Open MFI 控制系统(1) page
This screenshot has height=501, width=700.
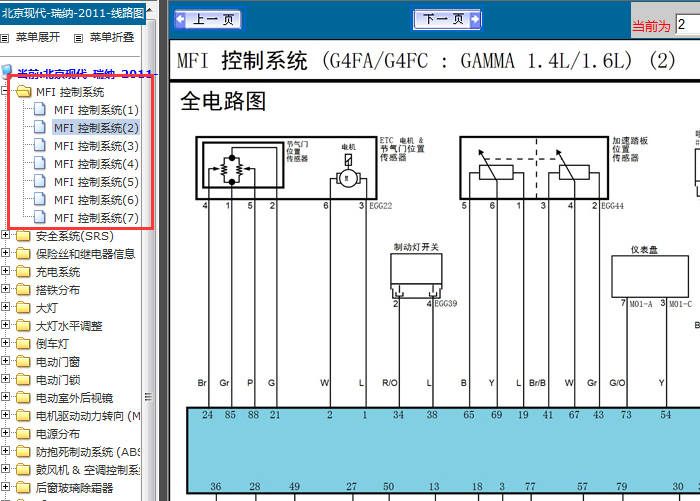(96, 110)
